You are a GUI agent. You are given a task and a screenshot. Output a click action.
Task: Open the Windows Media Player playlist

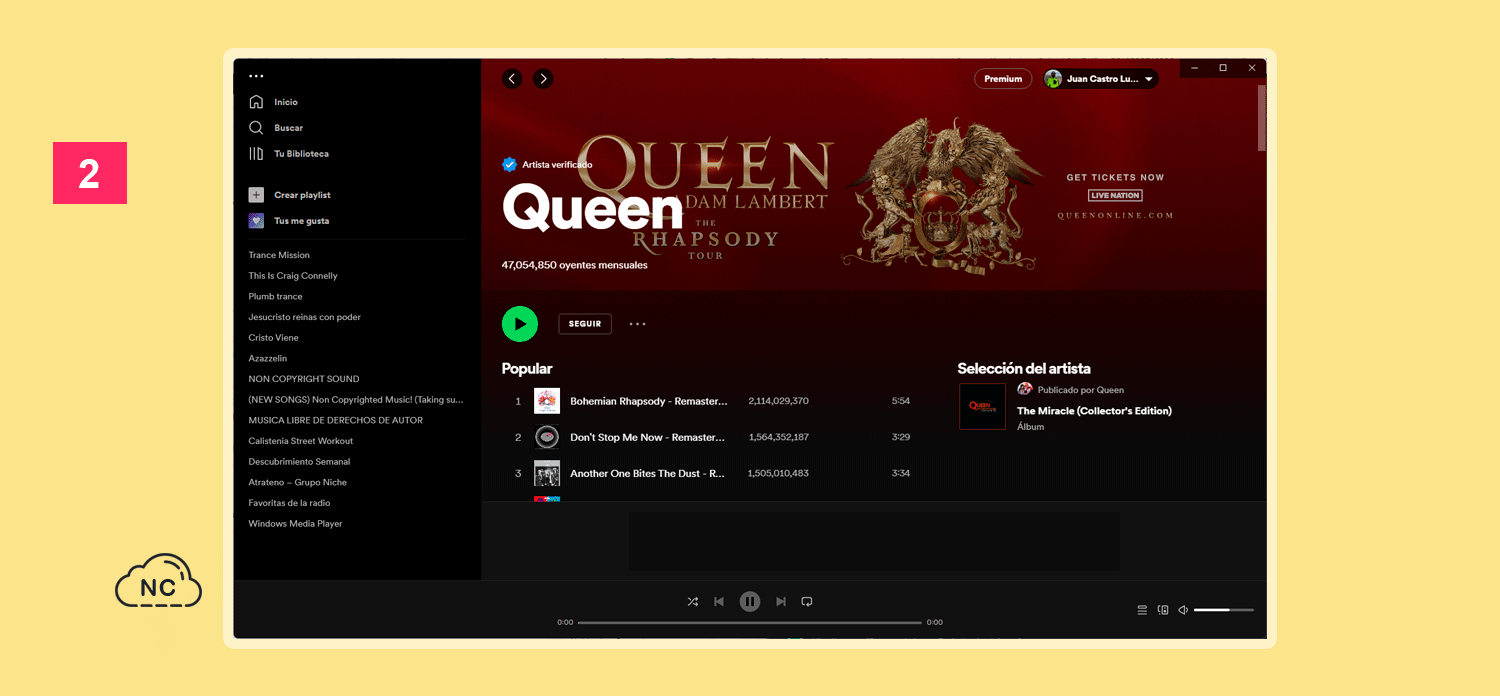coord(295,524)
